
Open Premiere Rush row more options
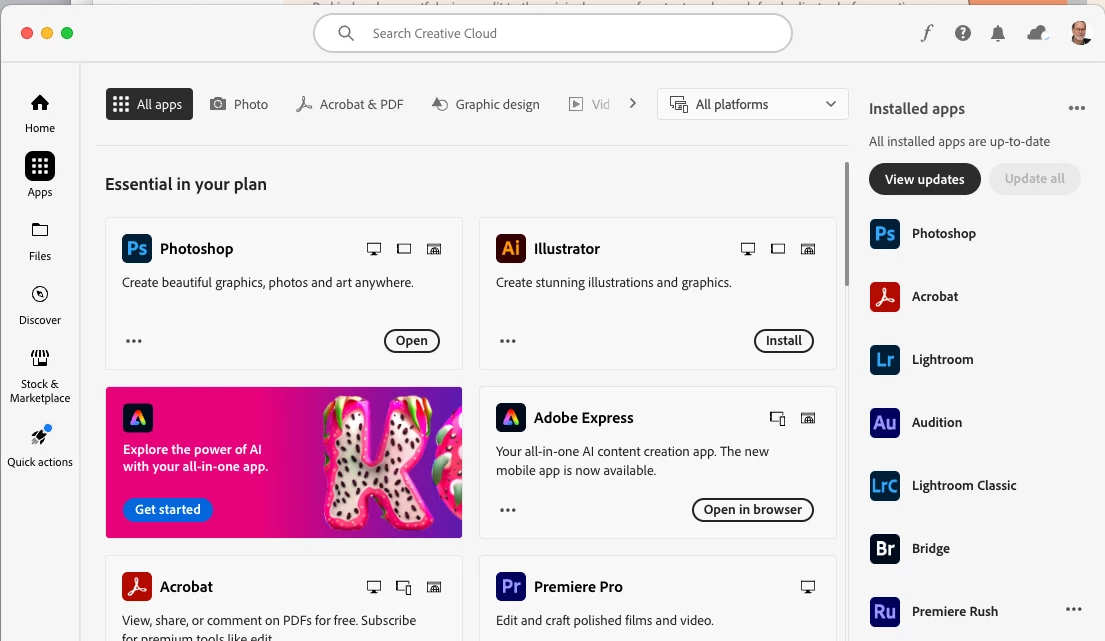click(1073, 609)
